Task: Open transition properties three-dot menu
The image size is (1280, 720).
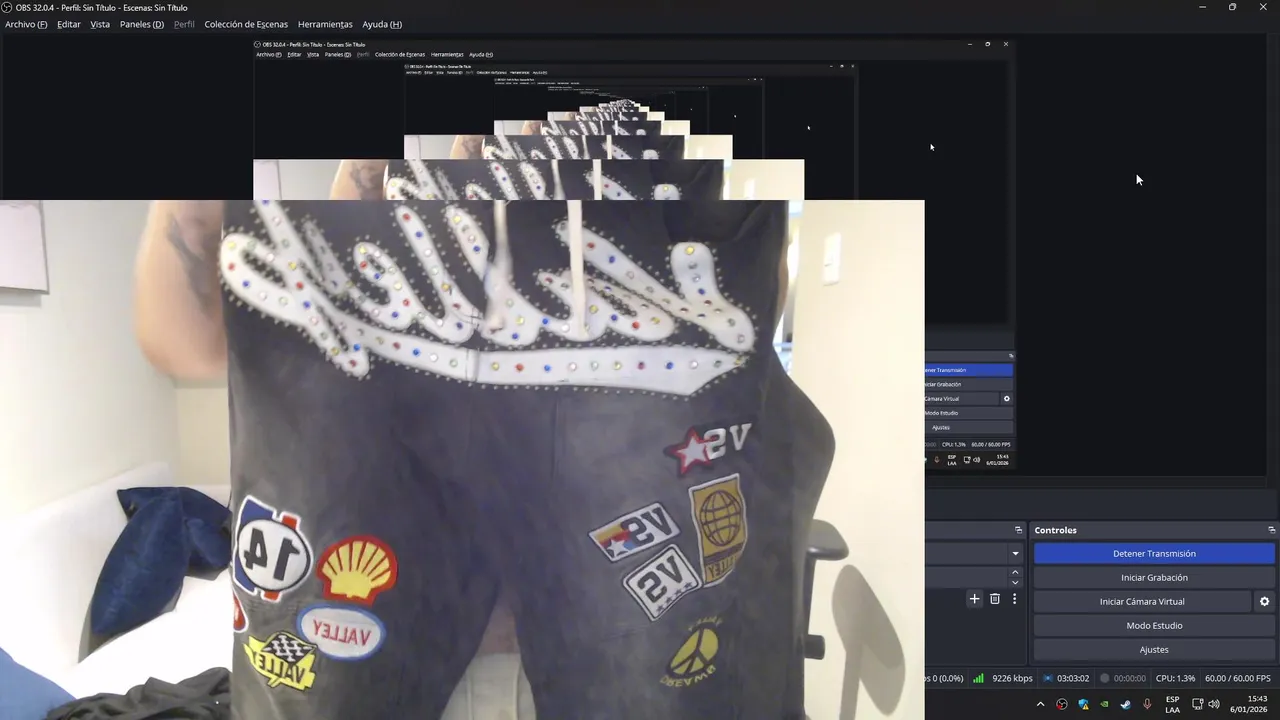Action: click(x=1015, y=599)
